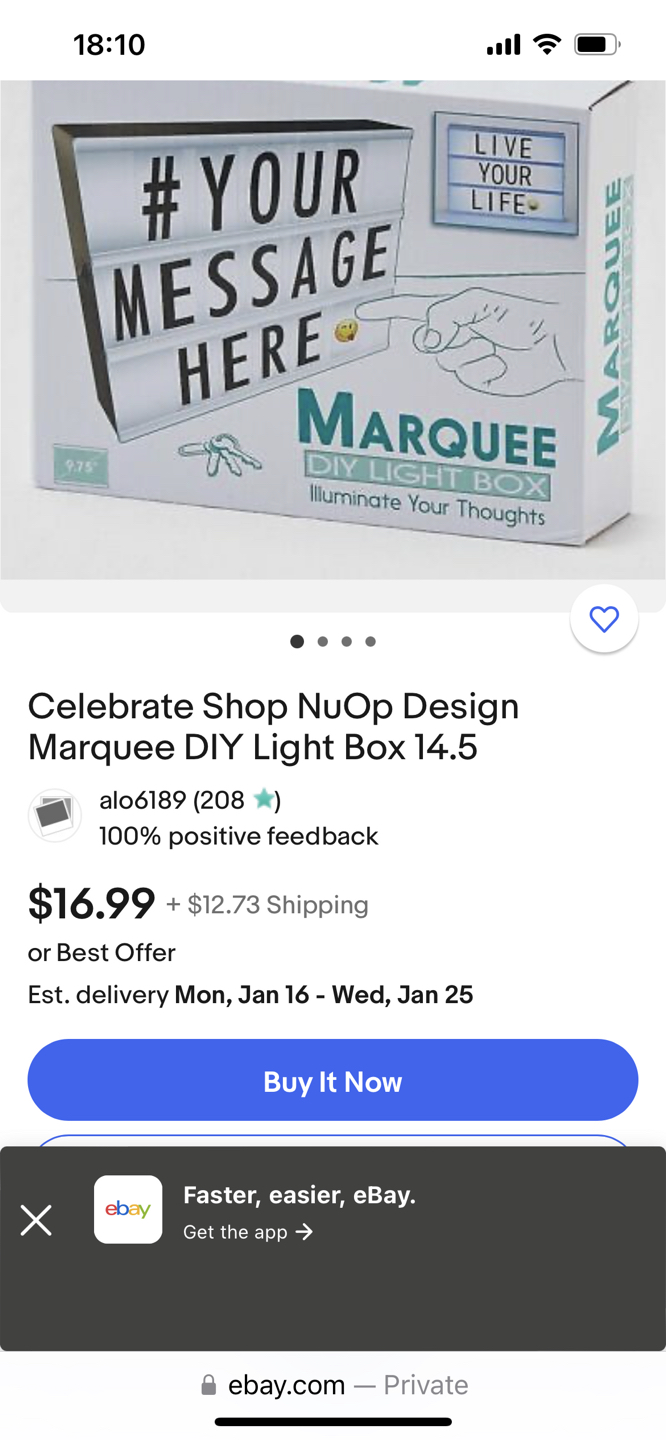Select the first image carousel dot
The image size is (666, 1440).
(x=297, y=642)
